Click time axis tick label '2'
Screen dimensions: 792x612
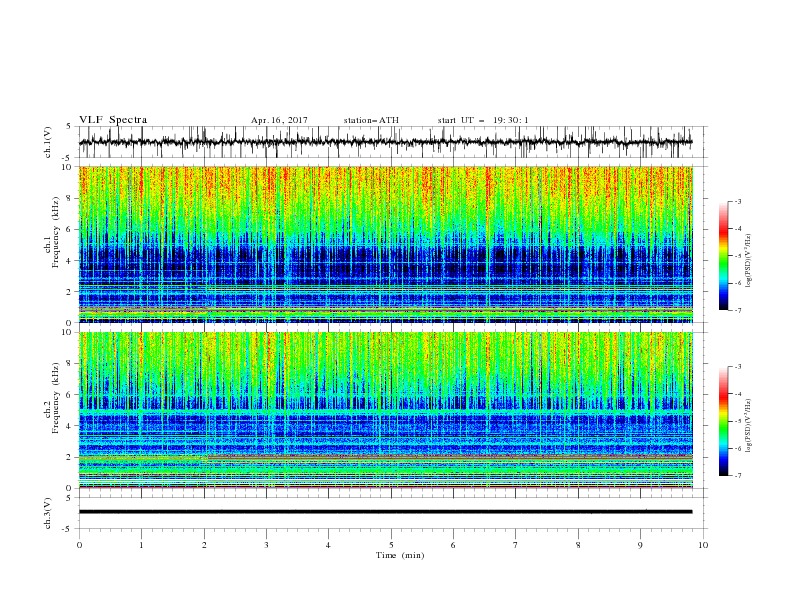pos(204,545)
